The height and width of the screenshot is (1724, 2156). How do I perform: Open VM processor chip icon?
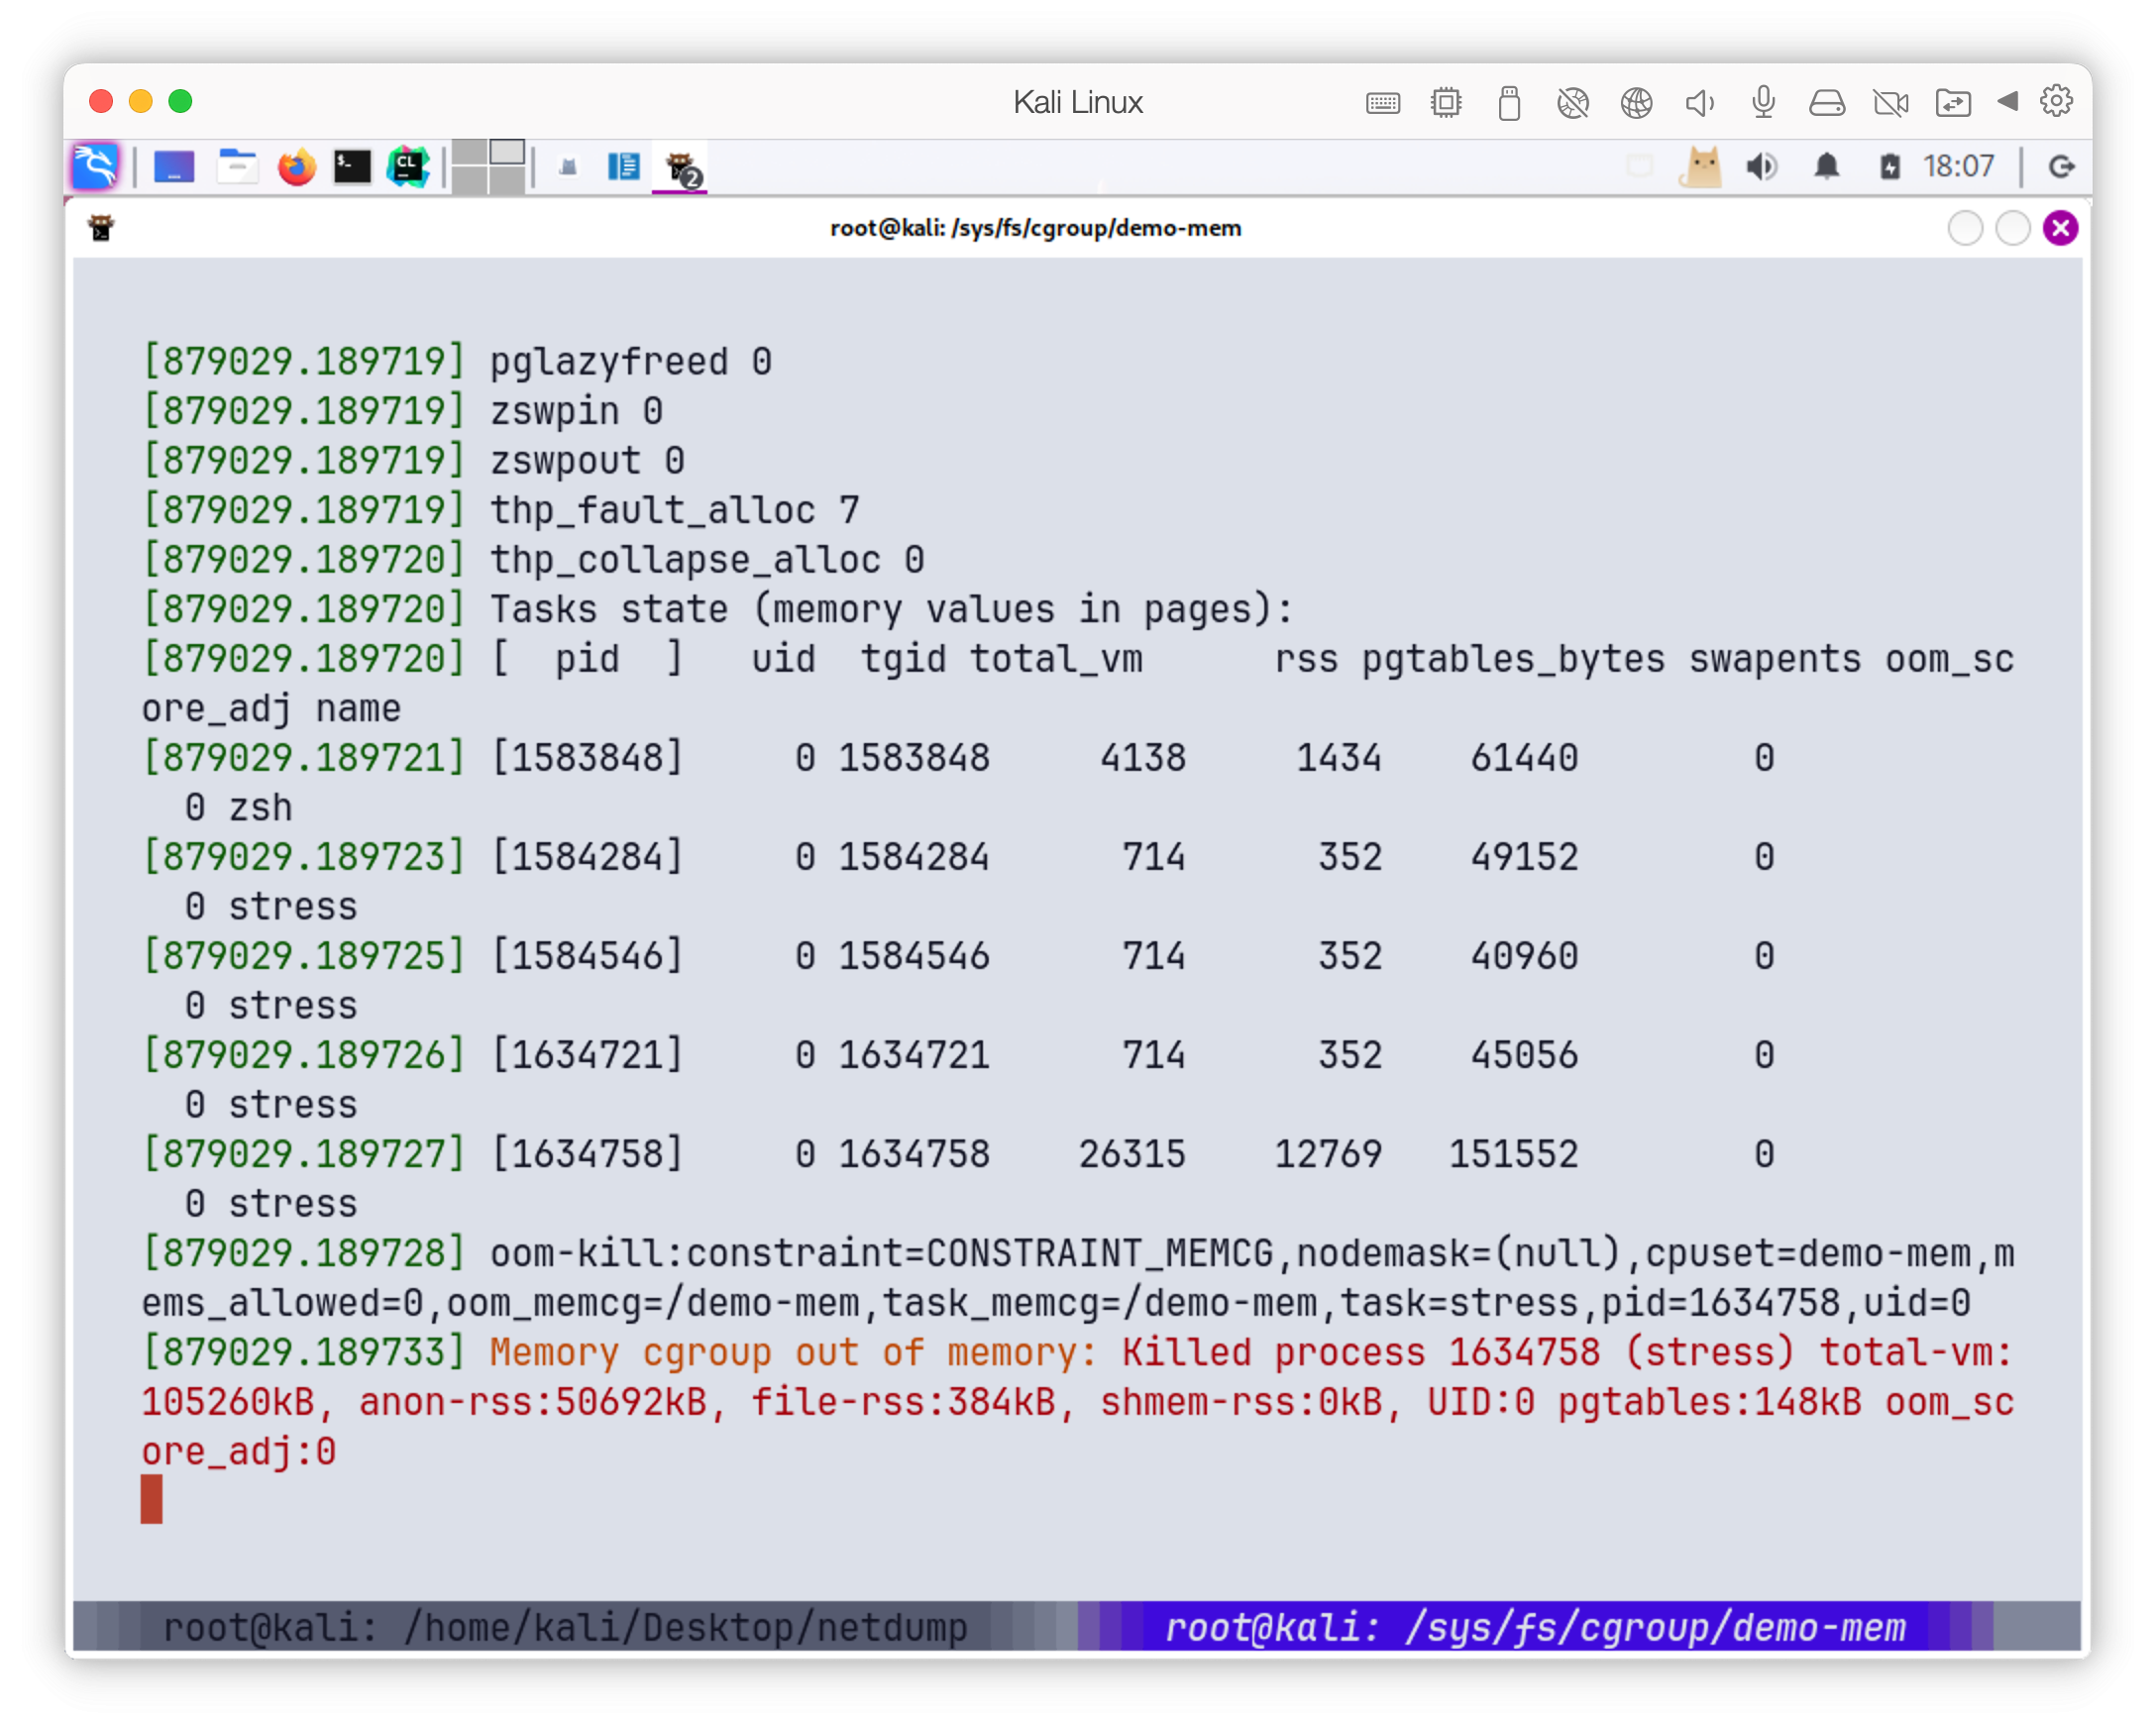pyautogui.click(x=1446, y=102)
